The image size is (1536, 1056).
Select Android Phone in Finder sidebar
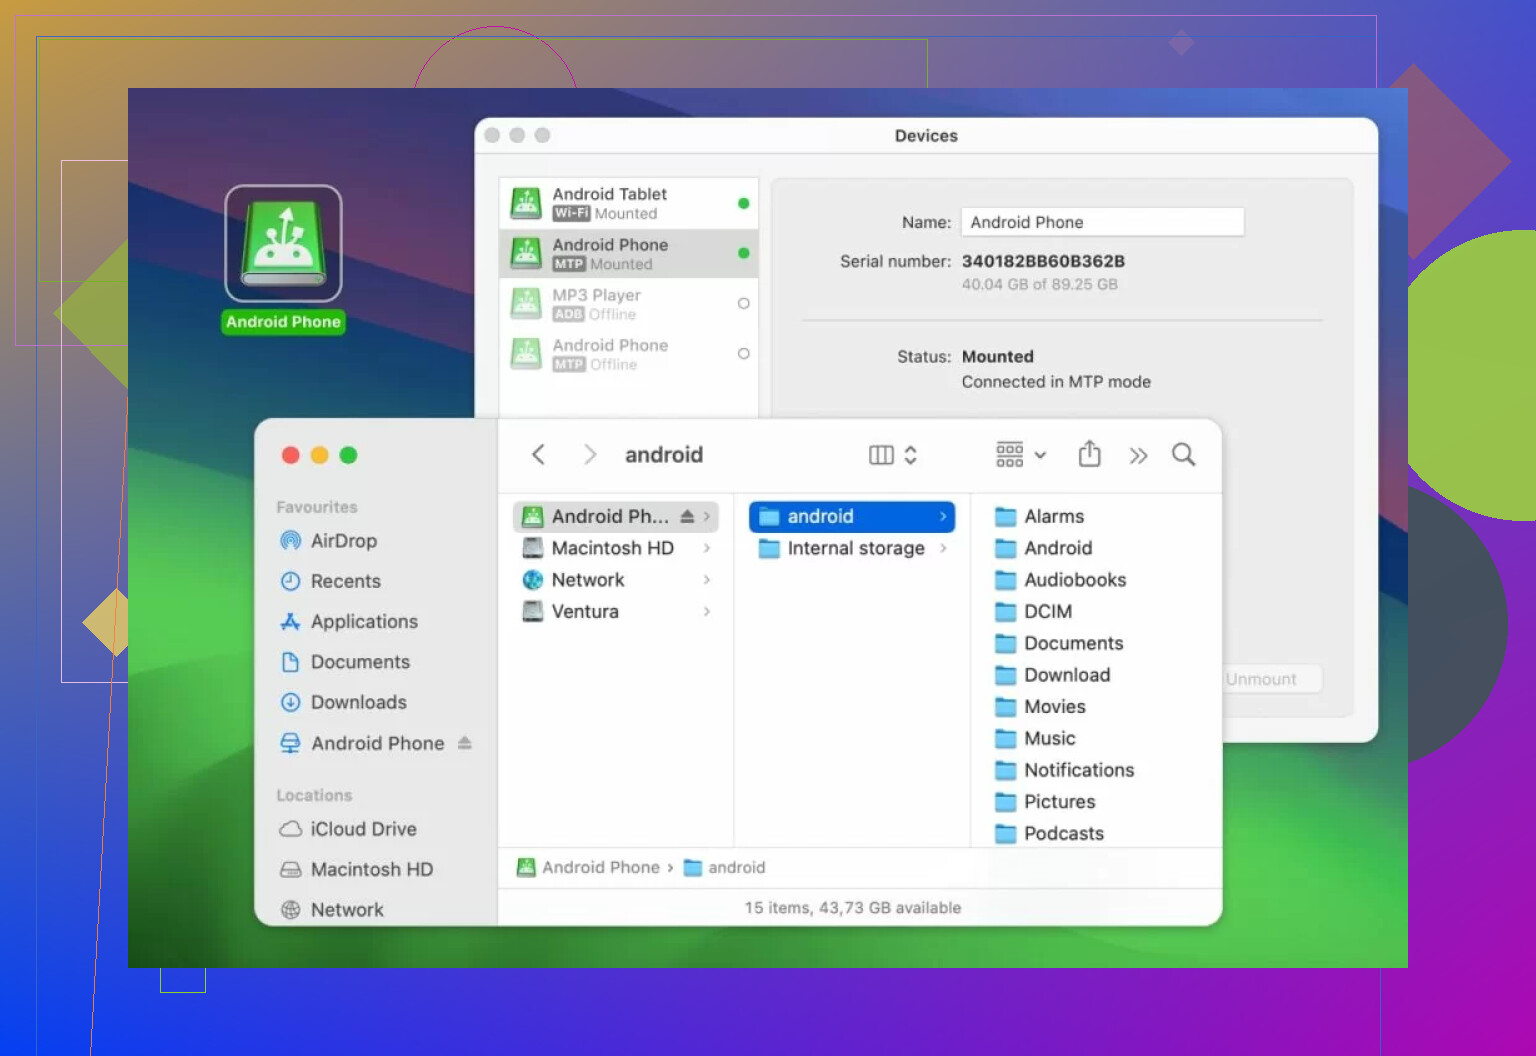point(377,743)
